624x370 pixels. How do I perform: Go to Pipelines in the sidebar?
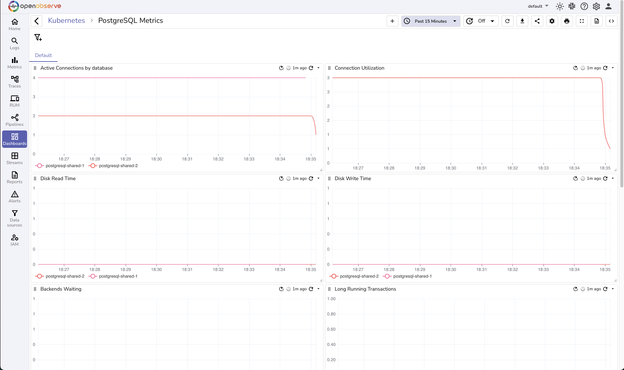coord(14,120)
